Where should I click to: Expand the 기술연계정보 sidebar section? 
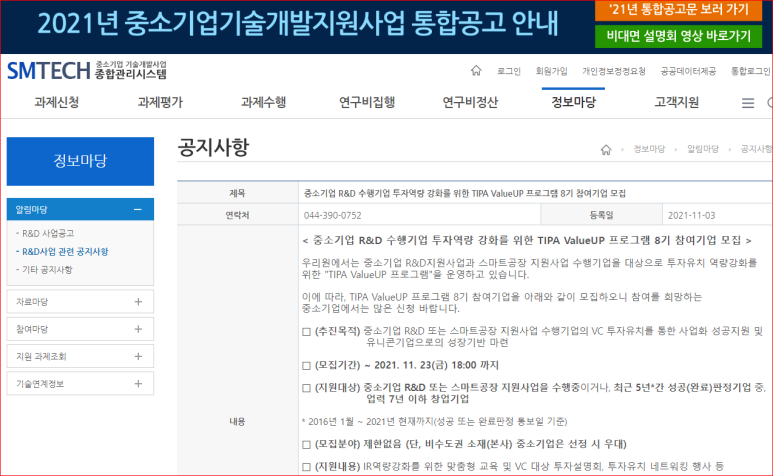click(x=80, y=384)
